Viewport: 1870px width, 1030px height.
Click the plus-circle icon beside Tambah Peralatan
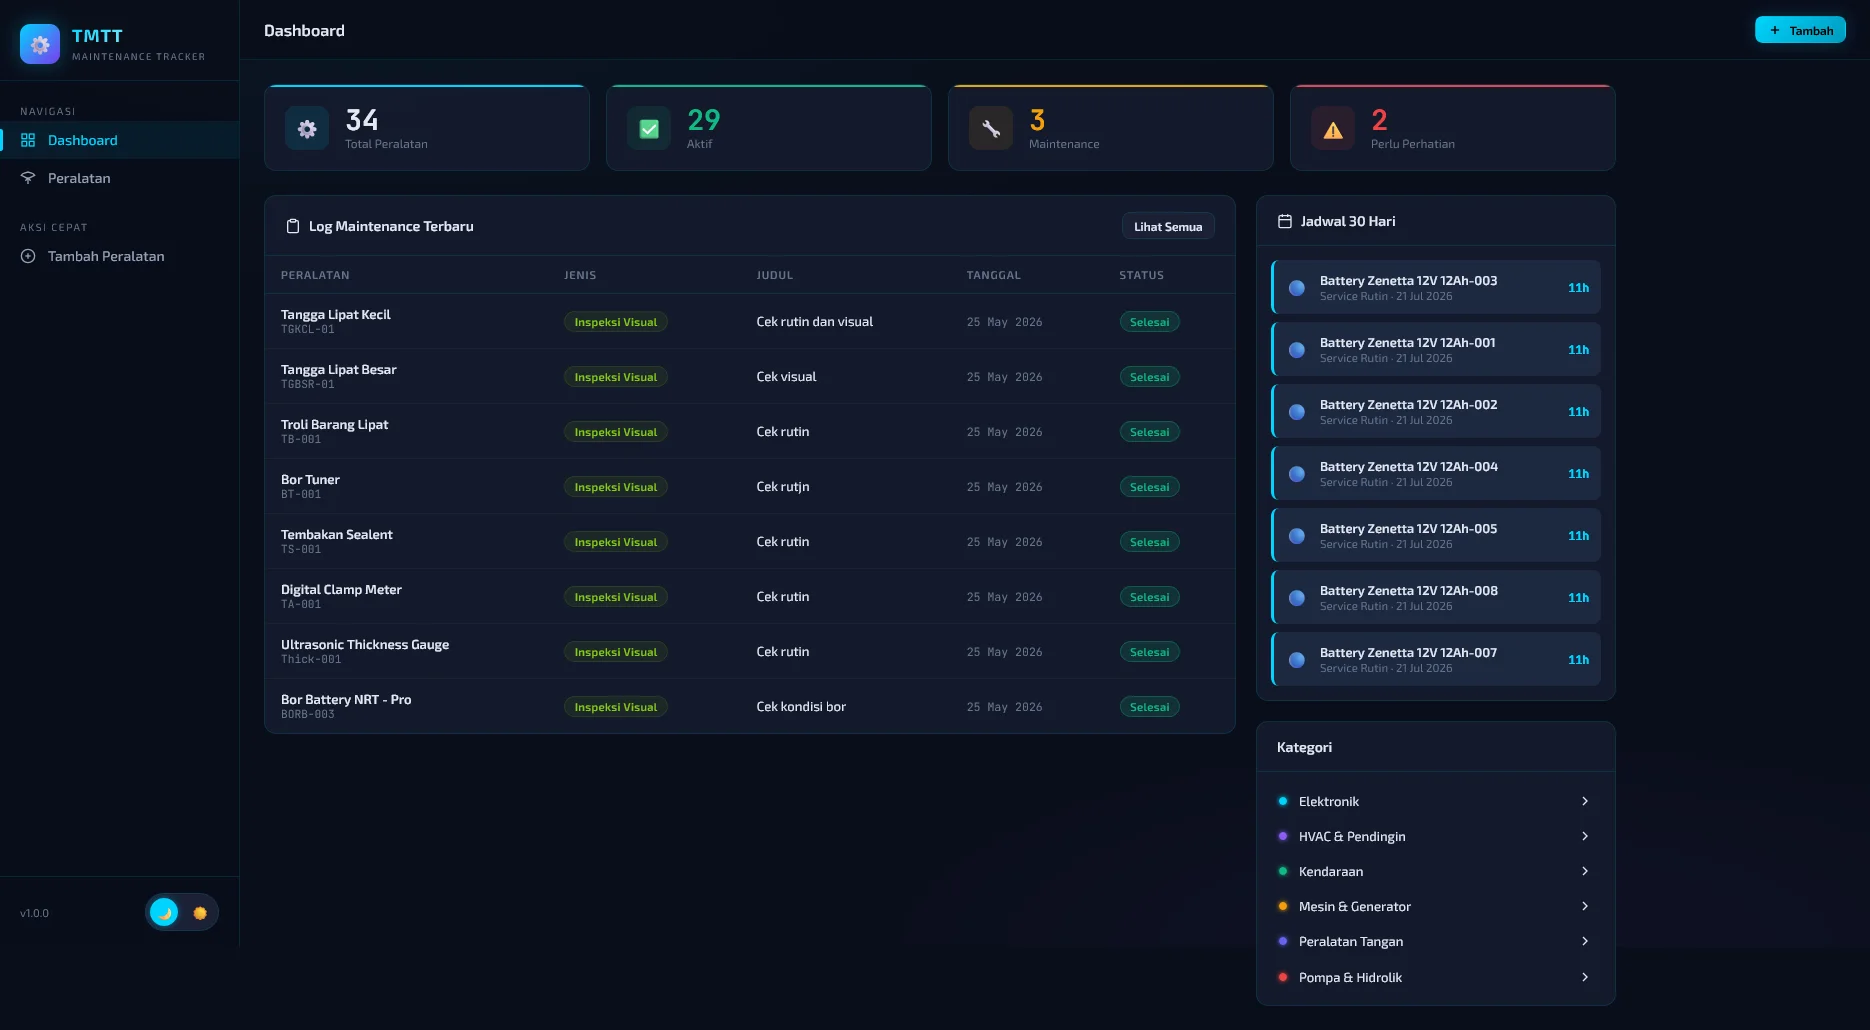click(x=28, y=256)
